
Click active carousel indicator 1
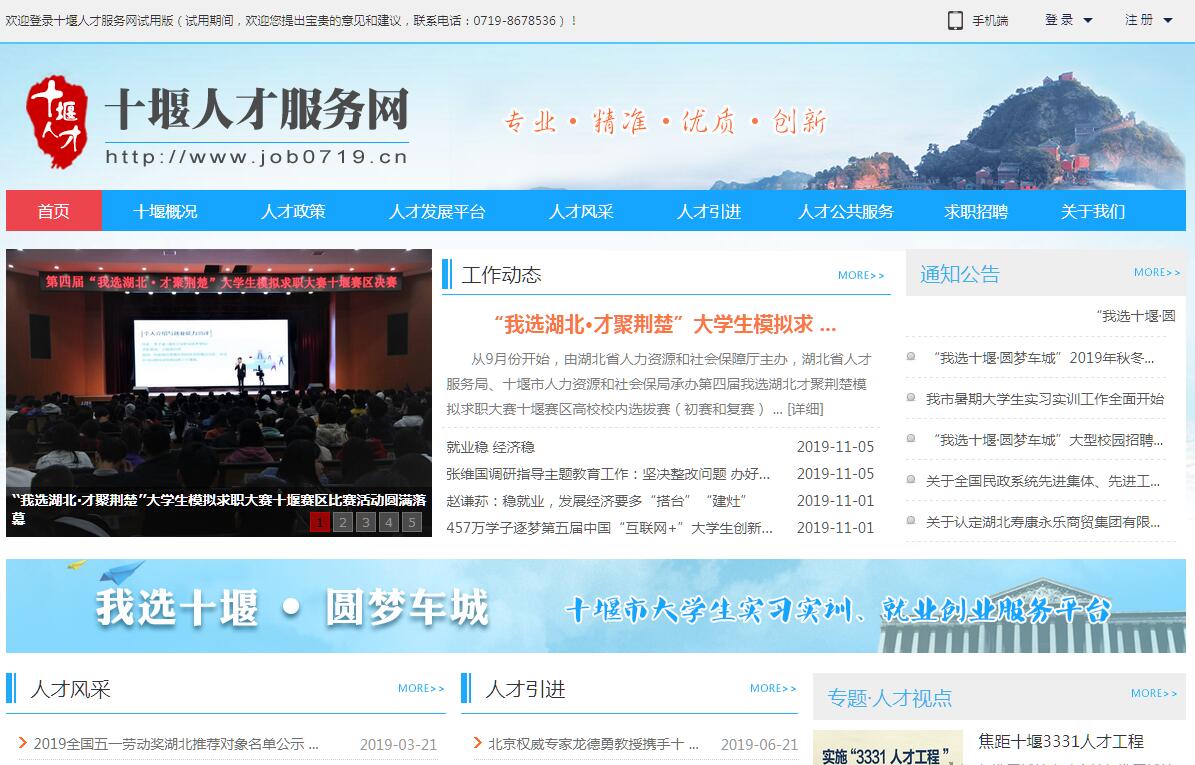[x=320, y=522]
